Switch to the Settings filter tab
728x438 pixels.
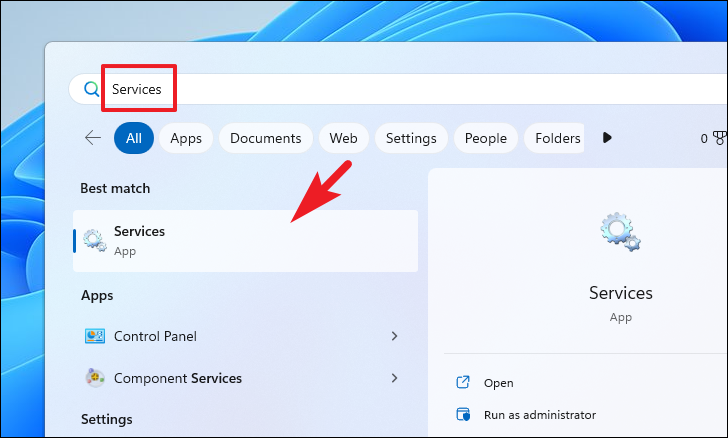tap(411, 138)
